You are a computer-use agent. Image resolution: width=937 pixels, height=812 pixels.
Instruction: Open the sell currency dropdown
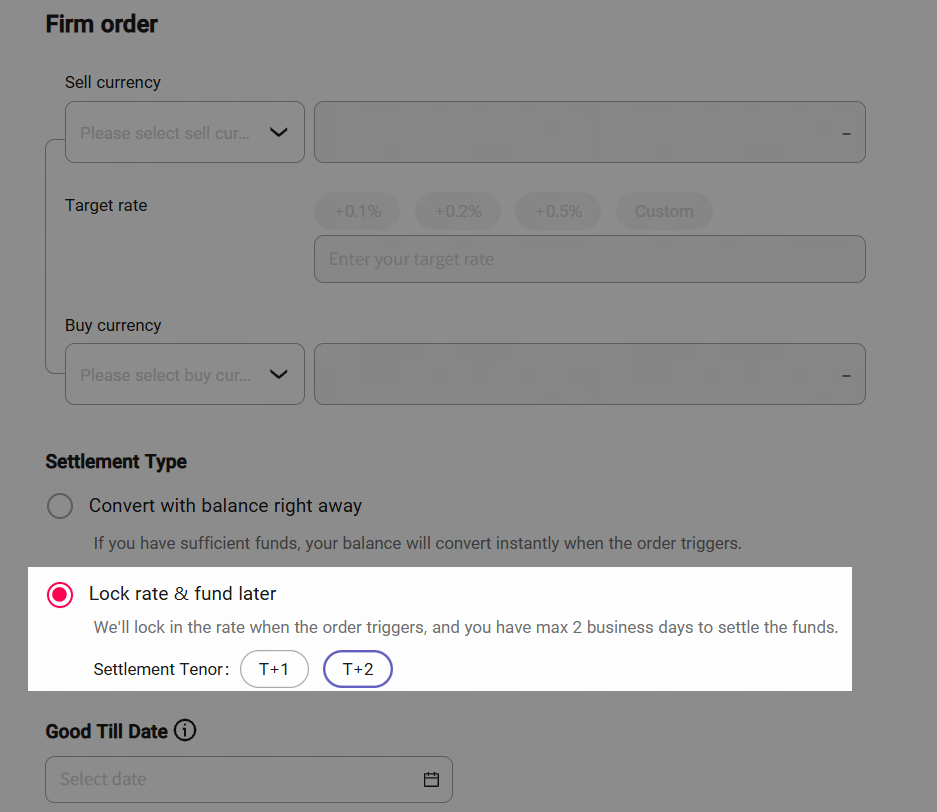184,132
